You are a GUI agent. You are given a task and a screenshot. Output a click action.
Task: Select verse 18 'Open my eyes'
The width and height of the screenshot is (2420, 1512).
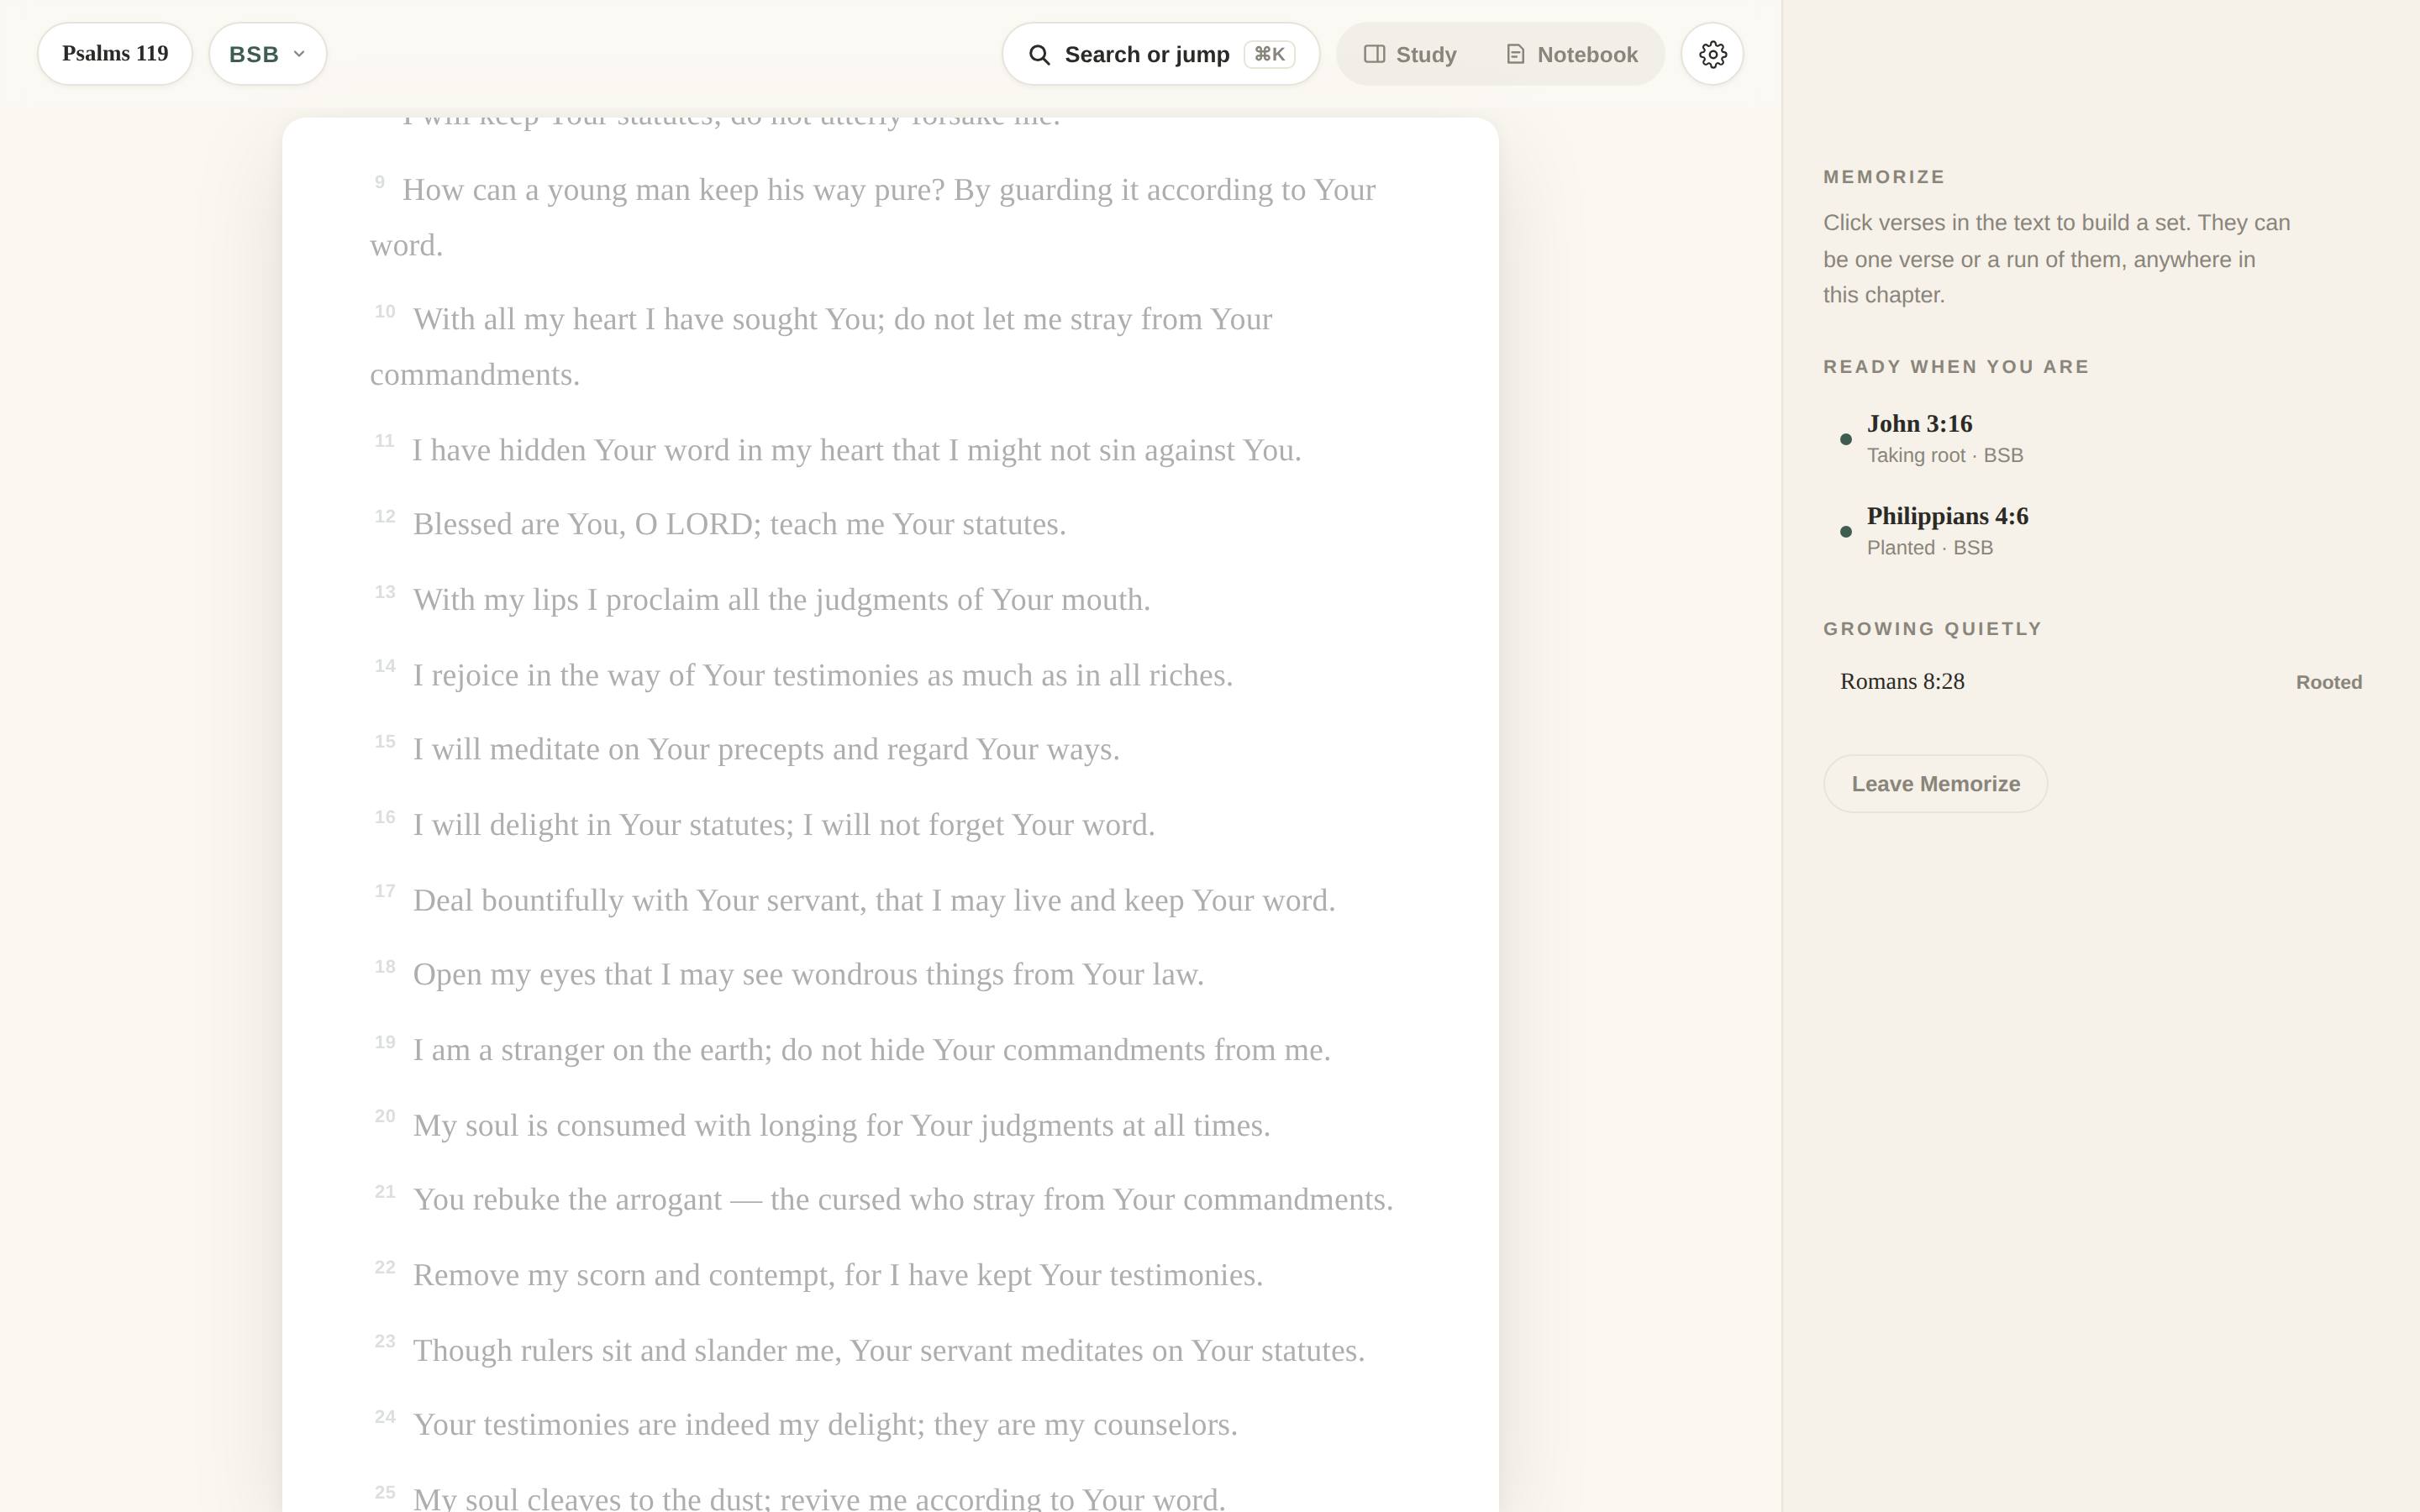[x=787, y=975]
